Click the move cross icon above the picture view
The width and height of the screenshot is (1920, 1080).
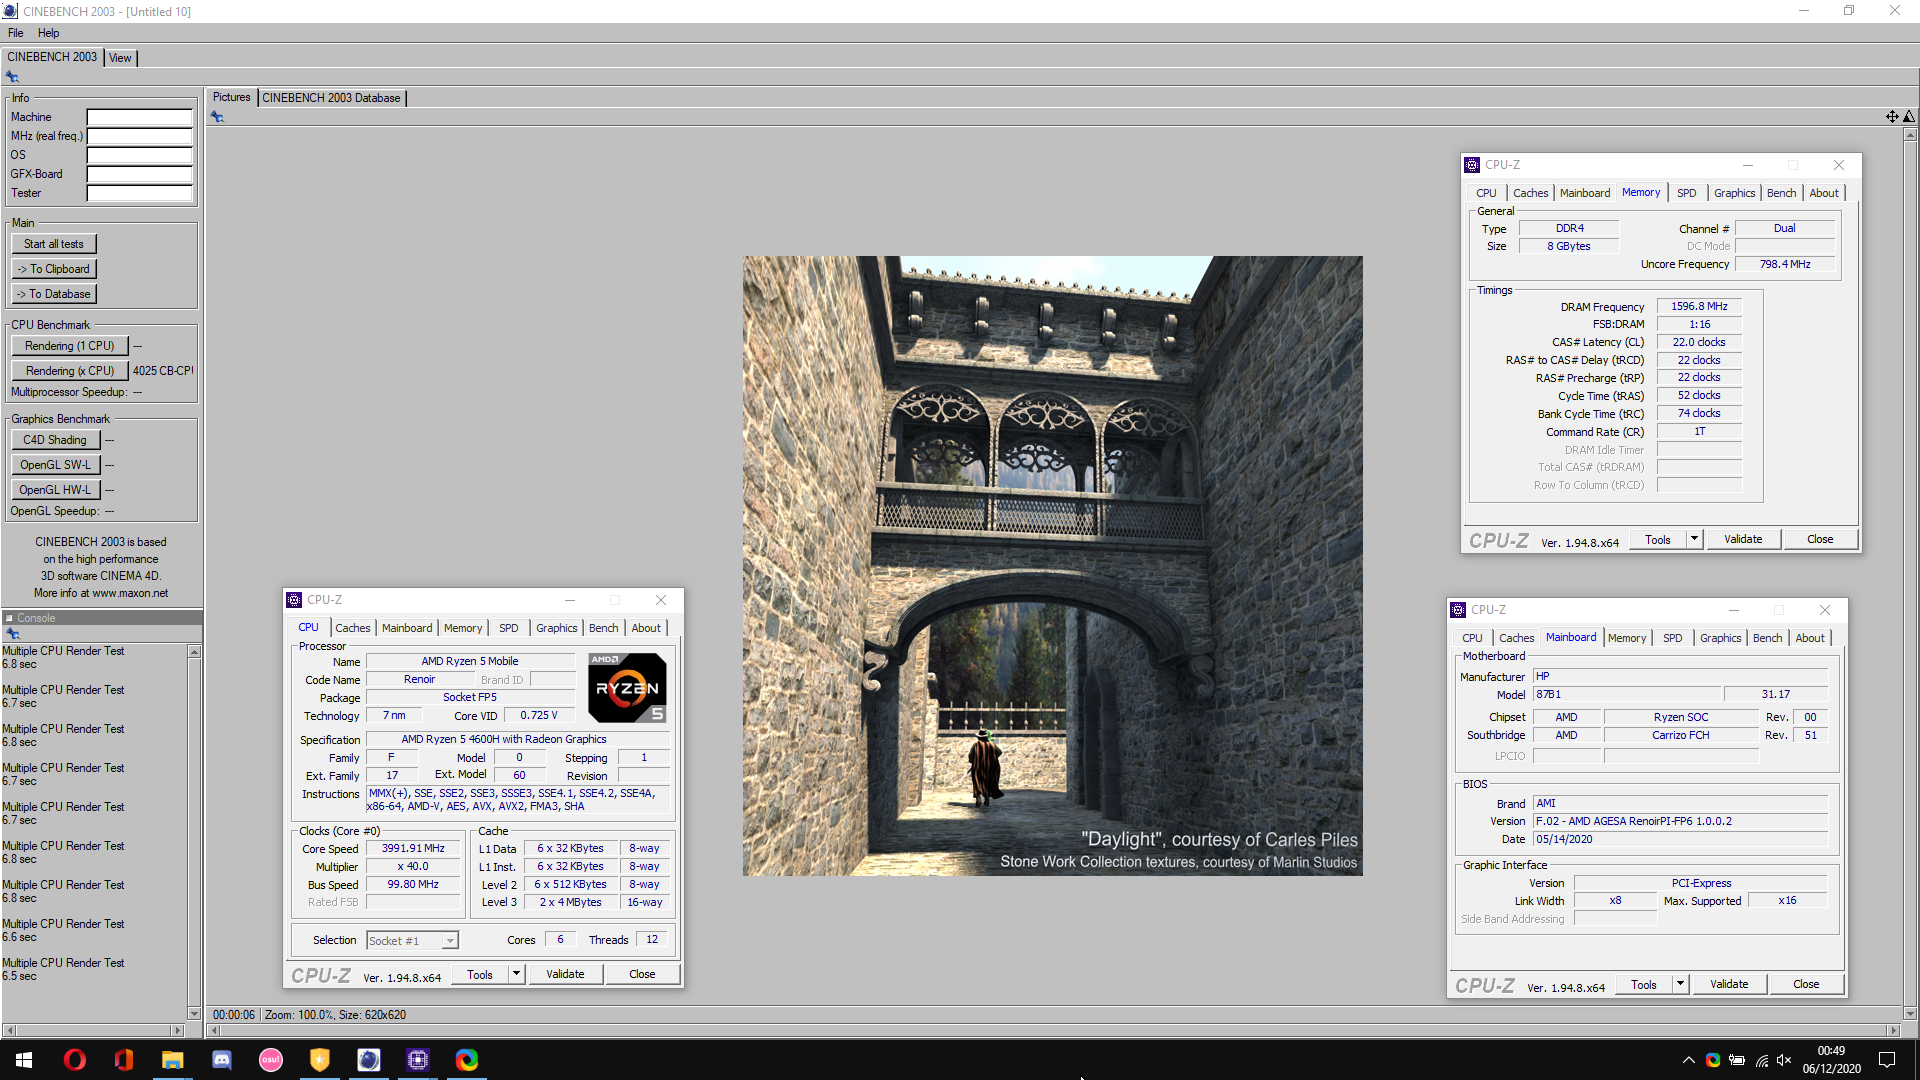(1892, 117)
